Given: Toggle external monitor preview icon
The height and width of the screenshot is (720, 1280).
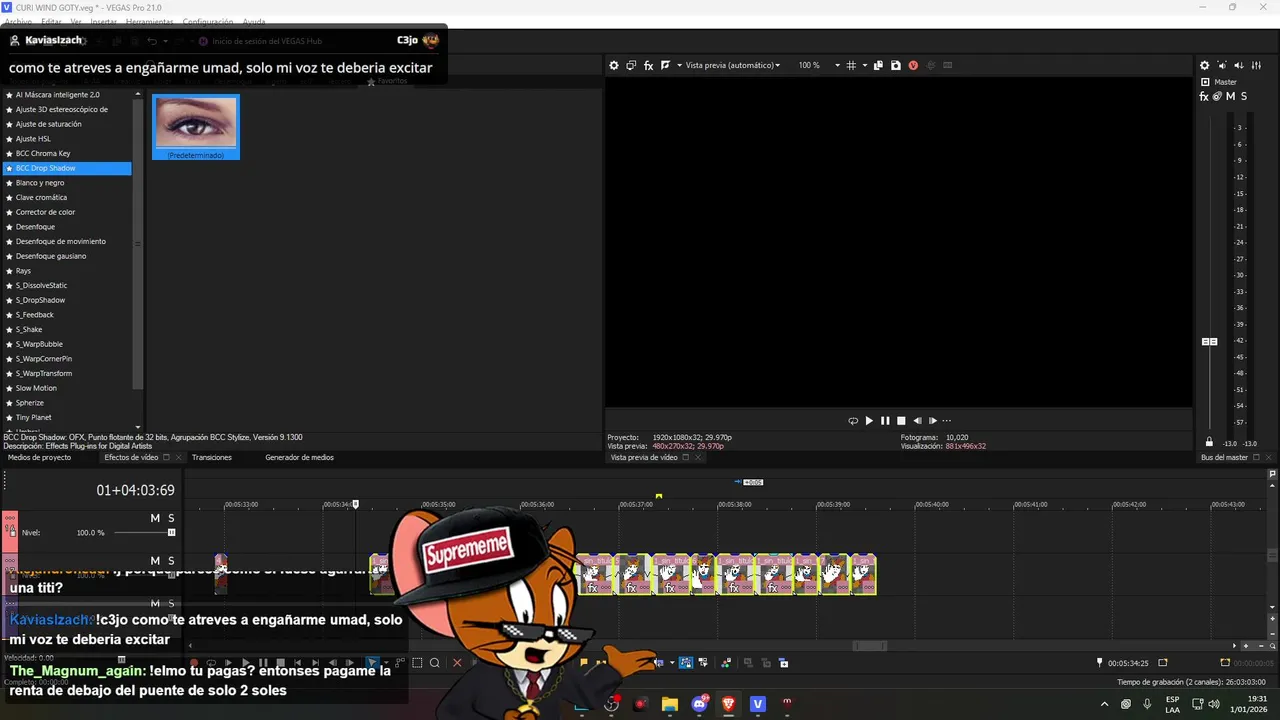Looking at the screenshot, I should (x=631, y=65).
